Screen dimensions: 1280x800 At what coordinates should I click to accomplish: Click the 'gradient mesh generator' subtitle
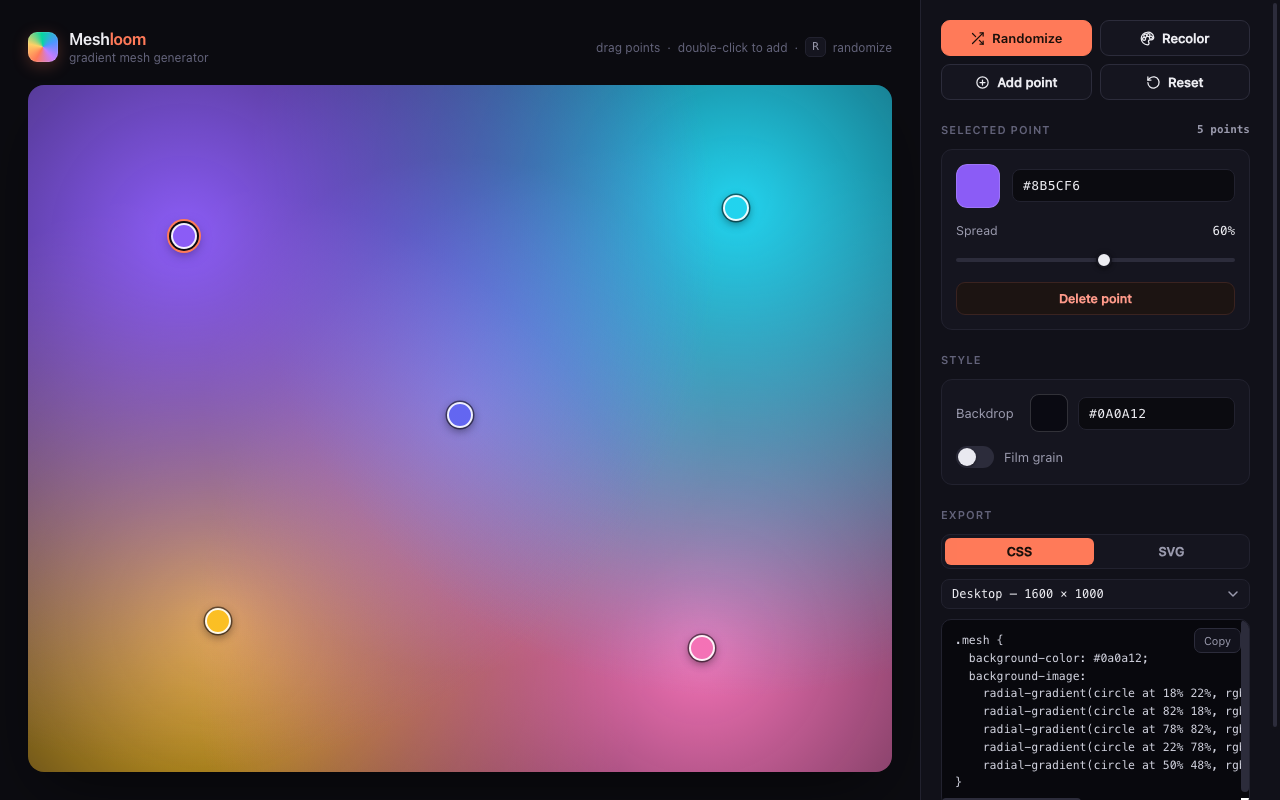(139, 58)
